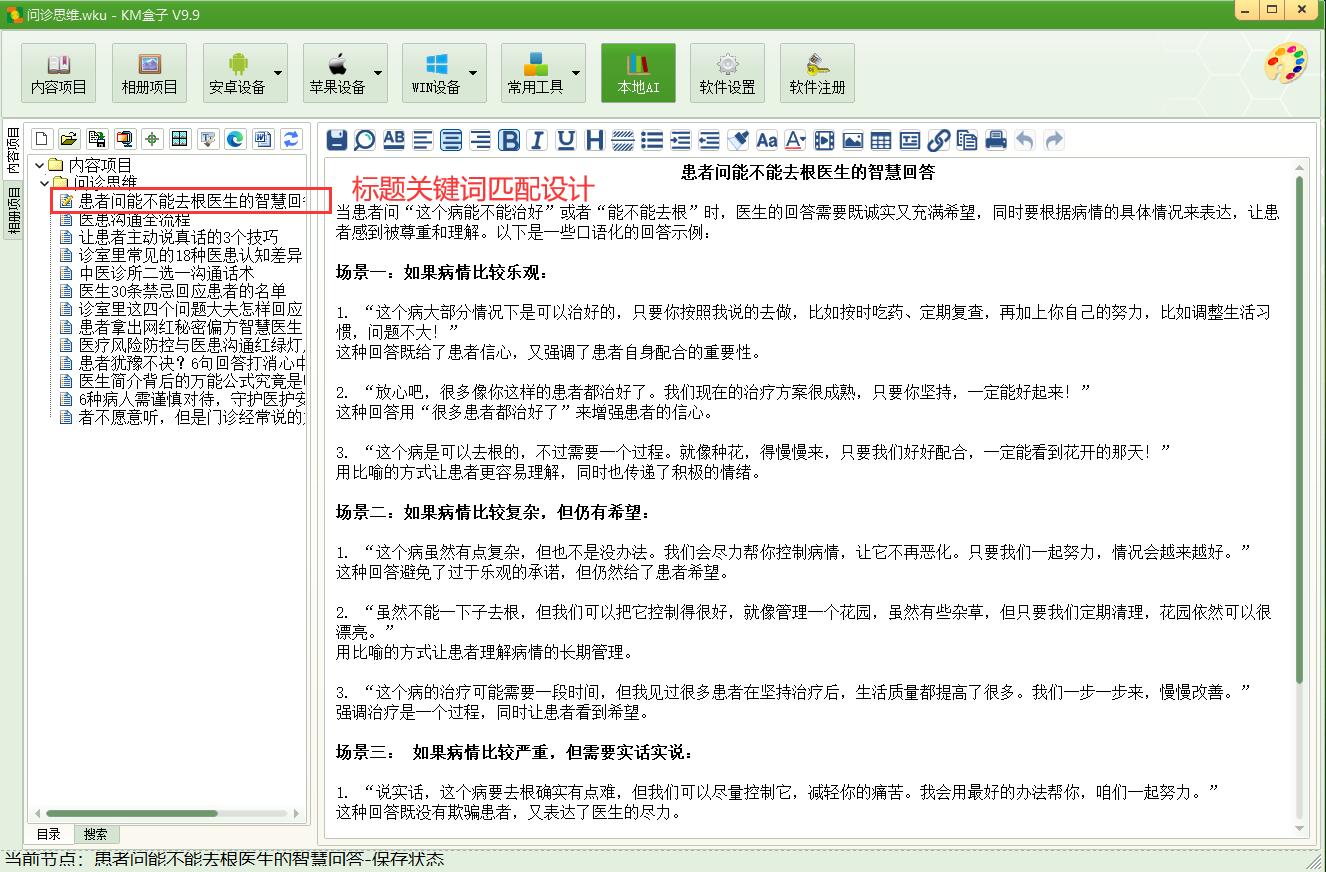Image resolution: width=1326 pixels, height=872 pixels.
Task: Open the 常用工具 dropdown arrow
Action: point(576,73)
